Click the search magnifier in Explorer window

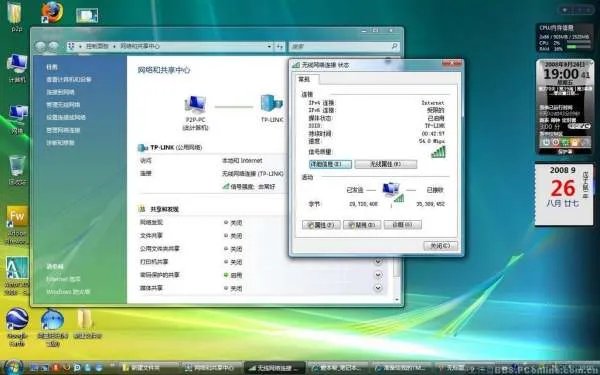click(x=395, y=46)
